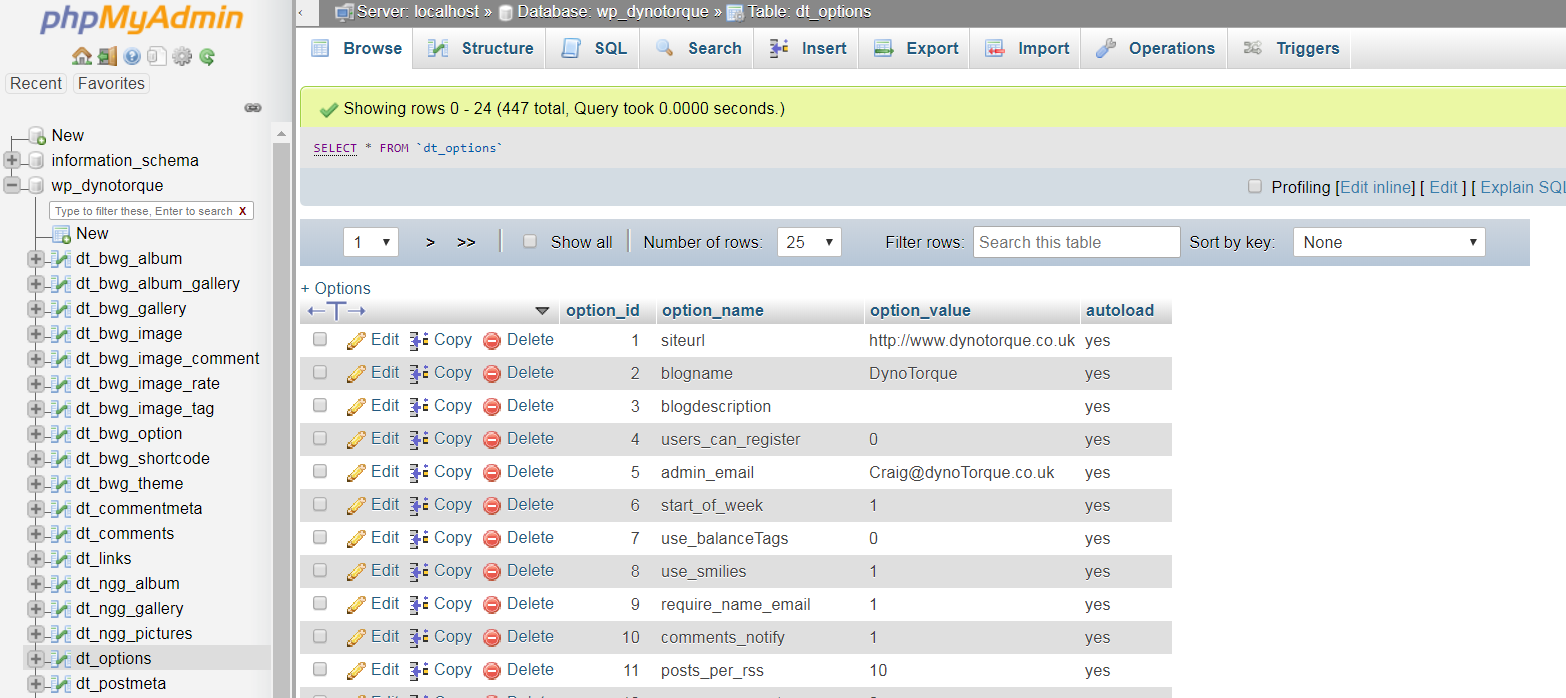Open phpMyAdmin documentation help icon
Screen dimensions: 1566x698
[x=132, y=56]
